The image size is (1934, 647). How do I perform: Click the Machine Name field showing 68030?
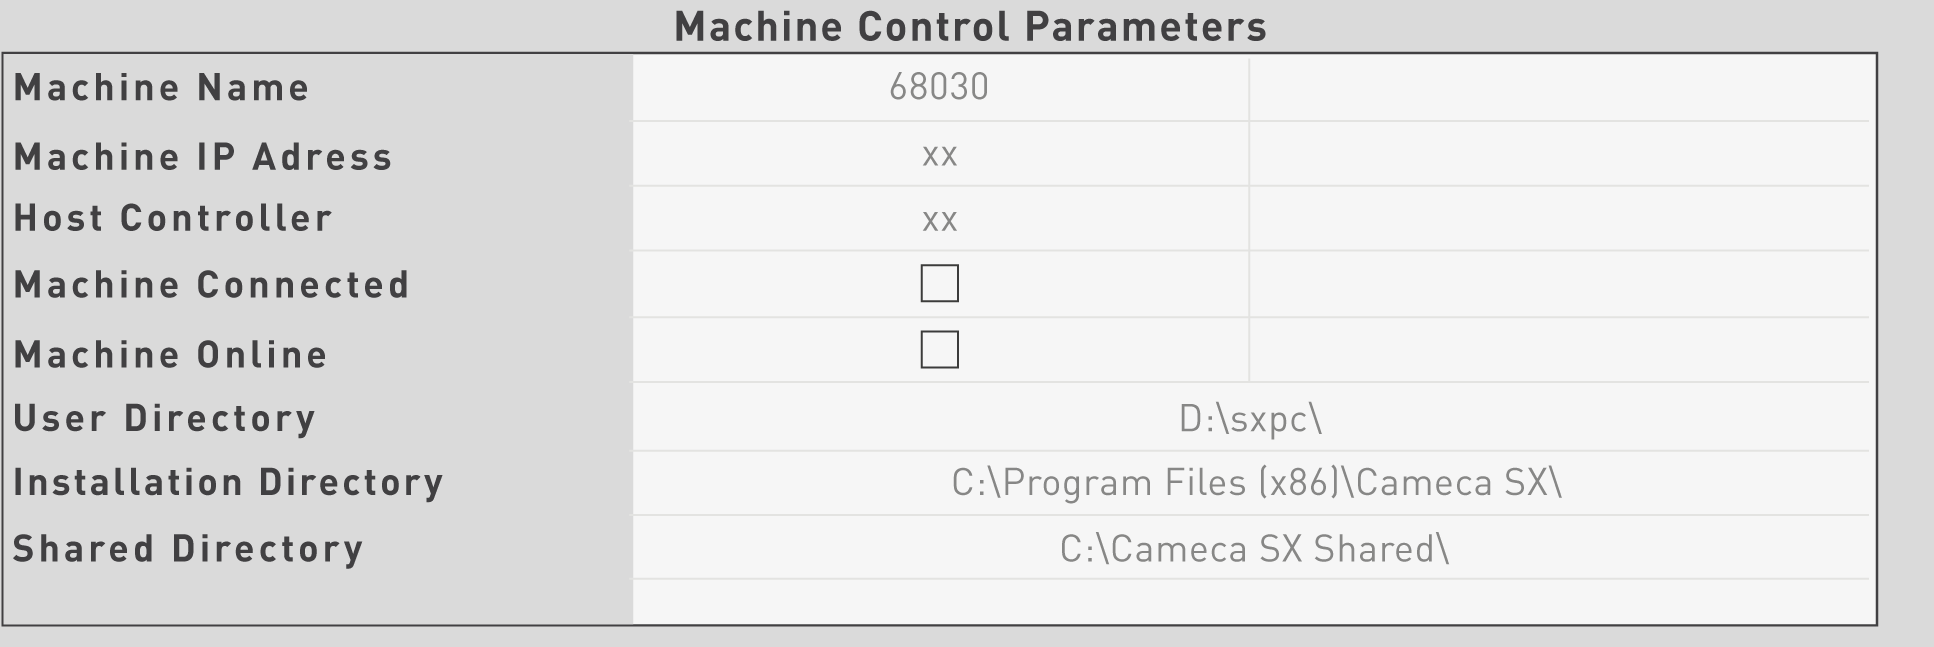click(939, 88)
